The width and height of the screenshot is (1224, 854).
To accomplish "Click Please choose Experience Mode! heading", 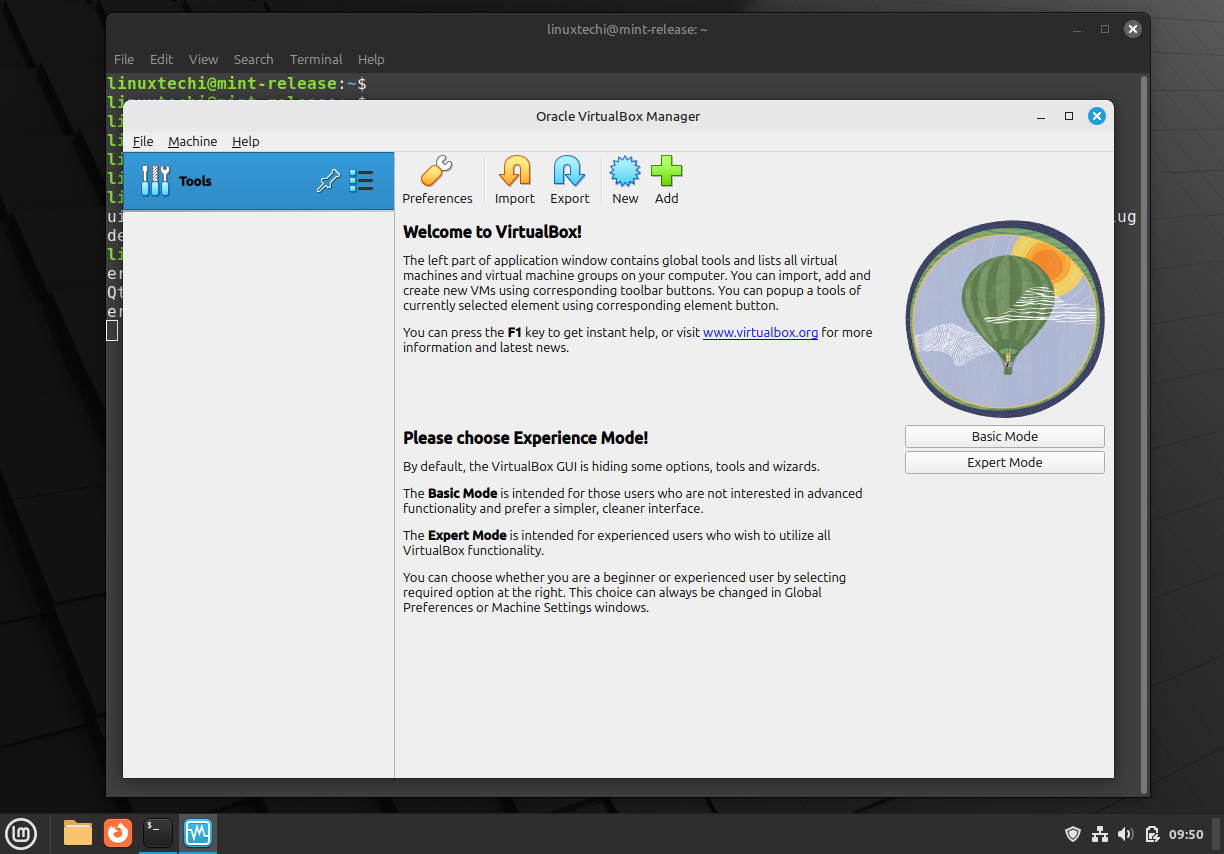I will pyautogui.click(x=525, y=438).
